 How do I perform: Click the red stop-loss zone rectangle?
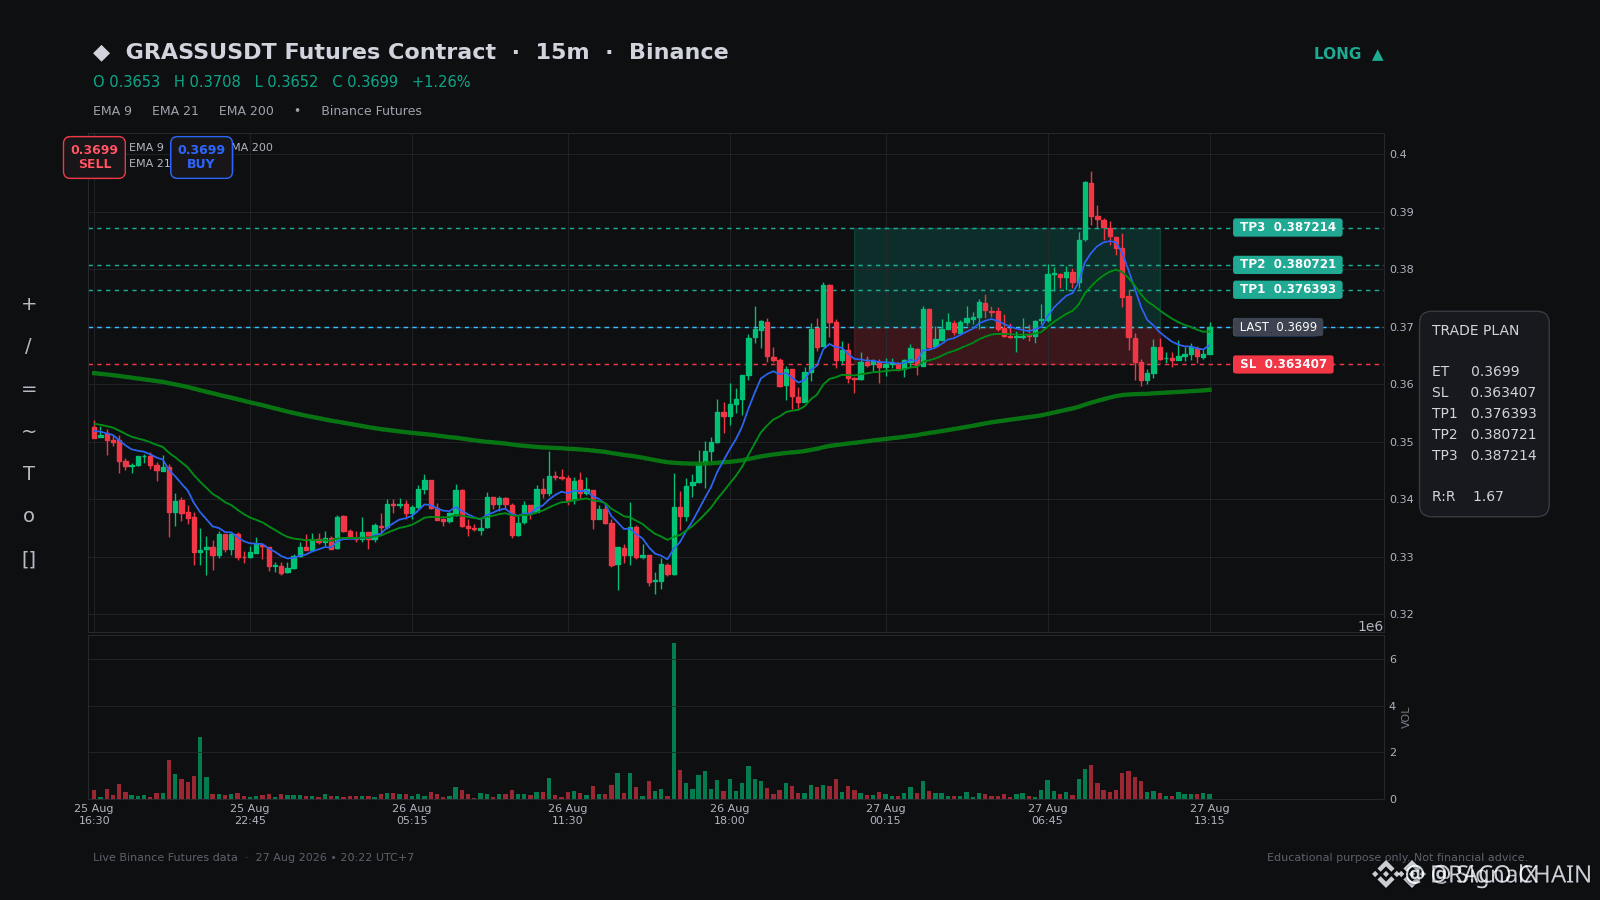coord(1007,346)
